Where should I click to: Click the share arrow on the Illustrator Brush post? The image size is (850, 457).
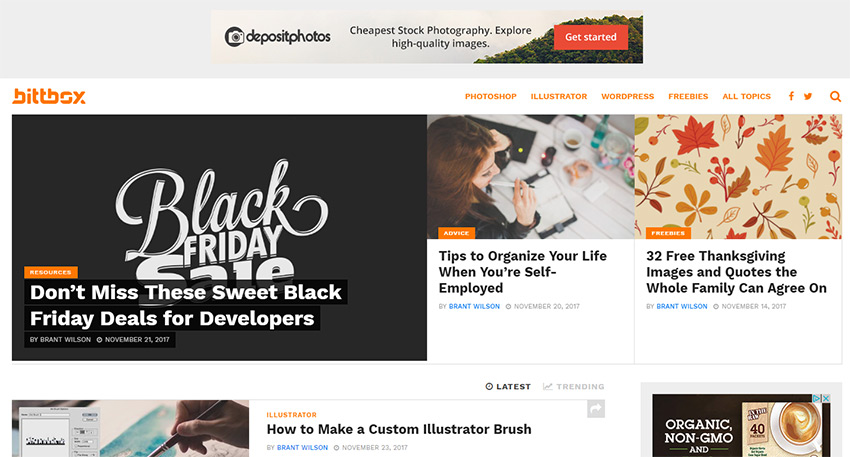point(596,409)
